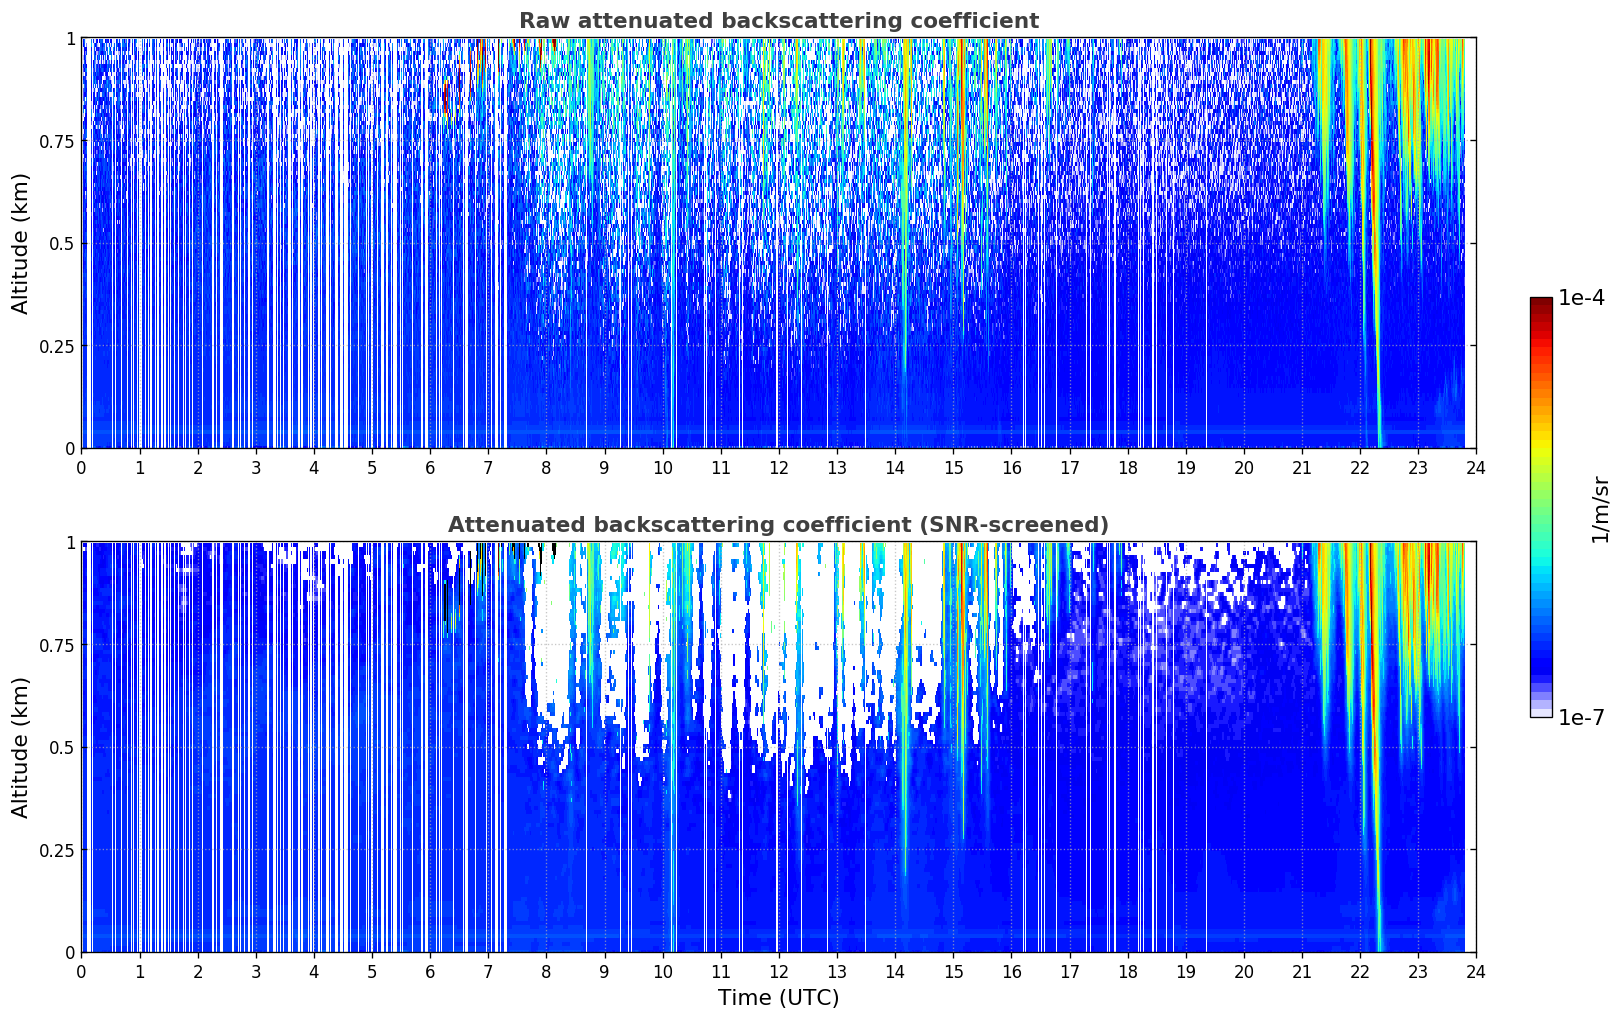Click the '18' hour tick on the bottom plot
Image resolution: width=1621 pixels, height=1020 pixels.
[1127, 971]
